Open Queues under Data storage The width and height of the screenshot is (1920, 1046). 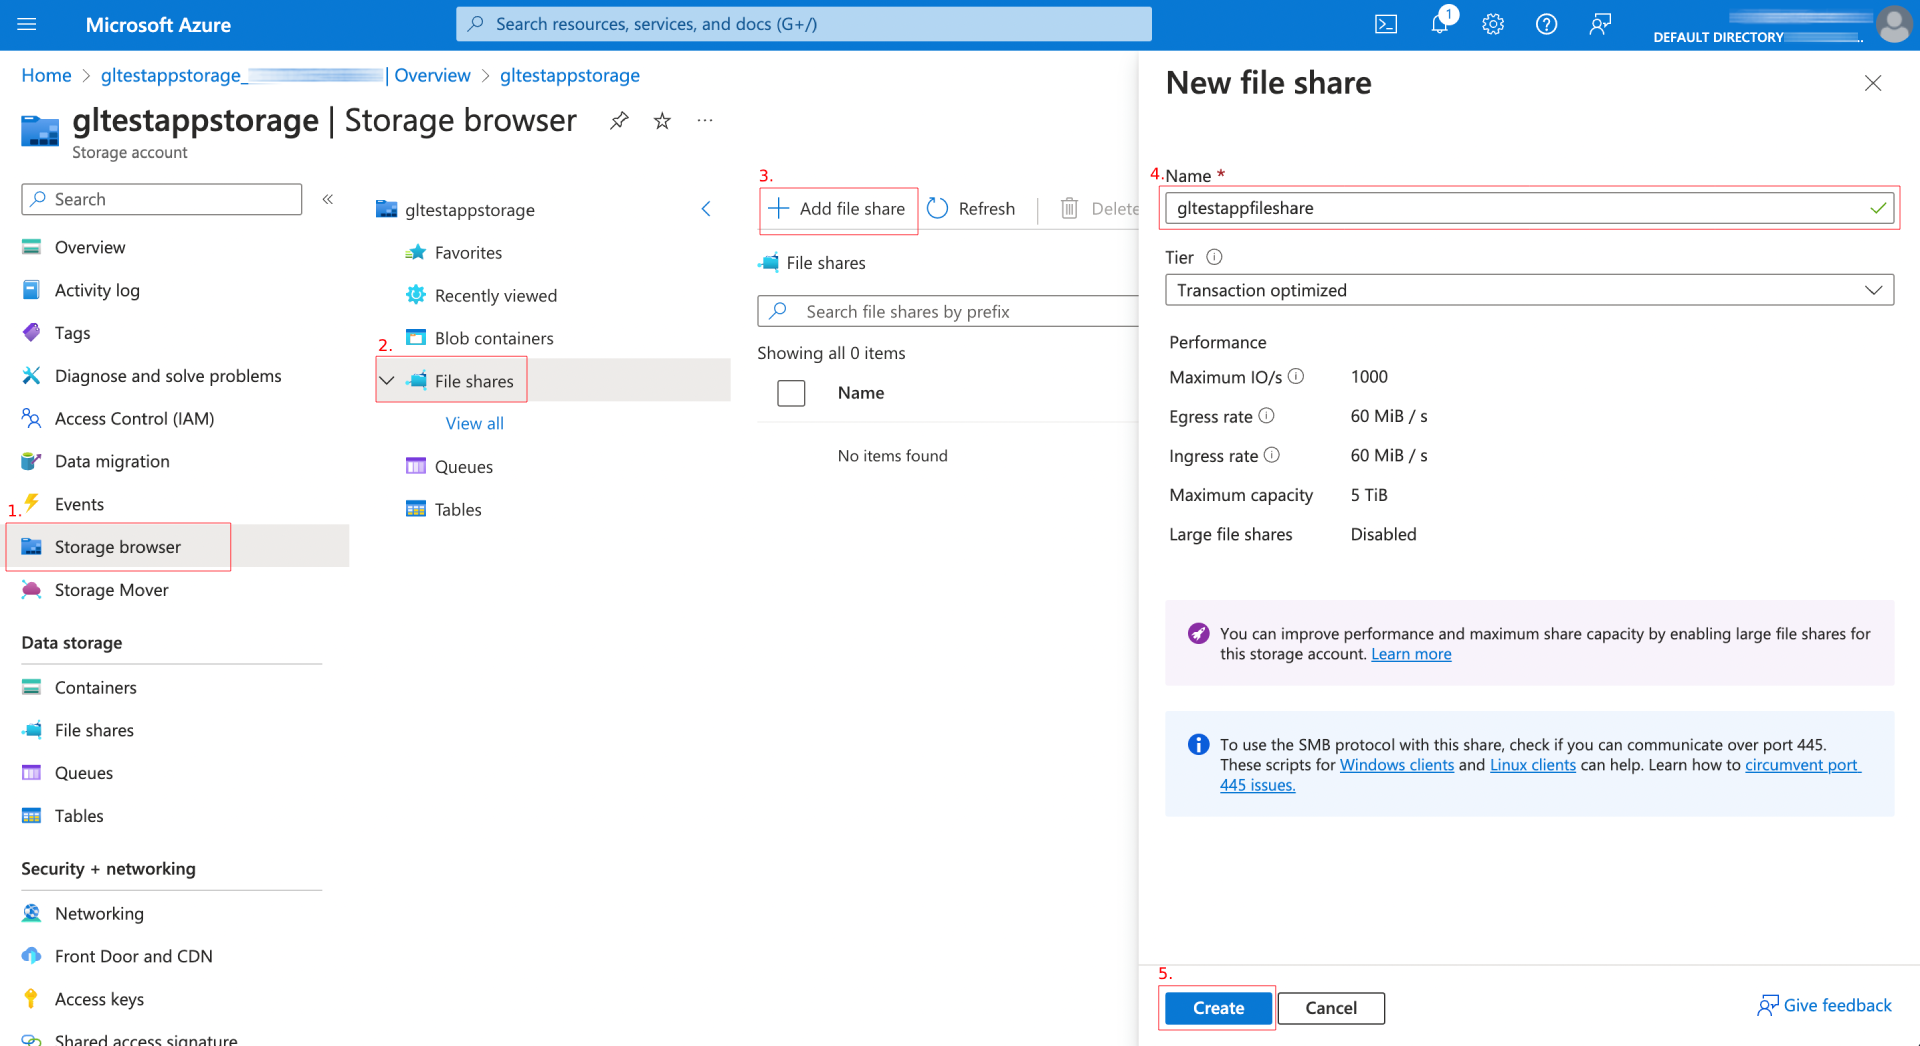(84, 773)
